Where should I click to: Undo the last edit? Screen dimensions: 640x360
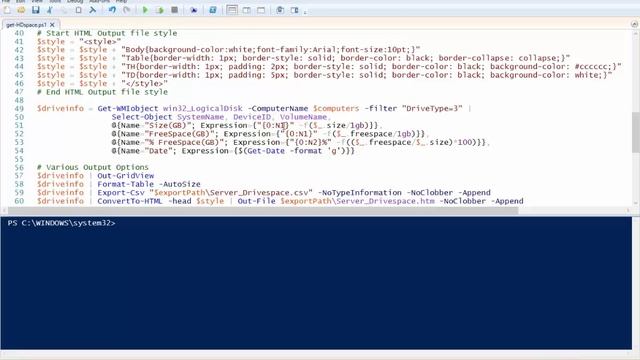[x=112, y=10]
